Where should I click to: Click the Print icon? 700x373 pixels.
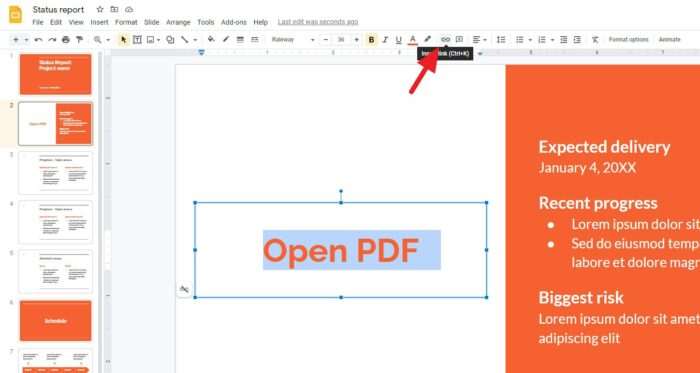(66, 40)
